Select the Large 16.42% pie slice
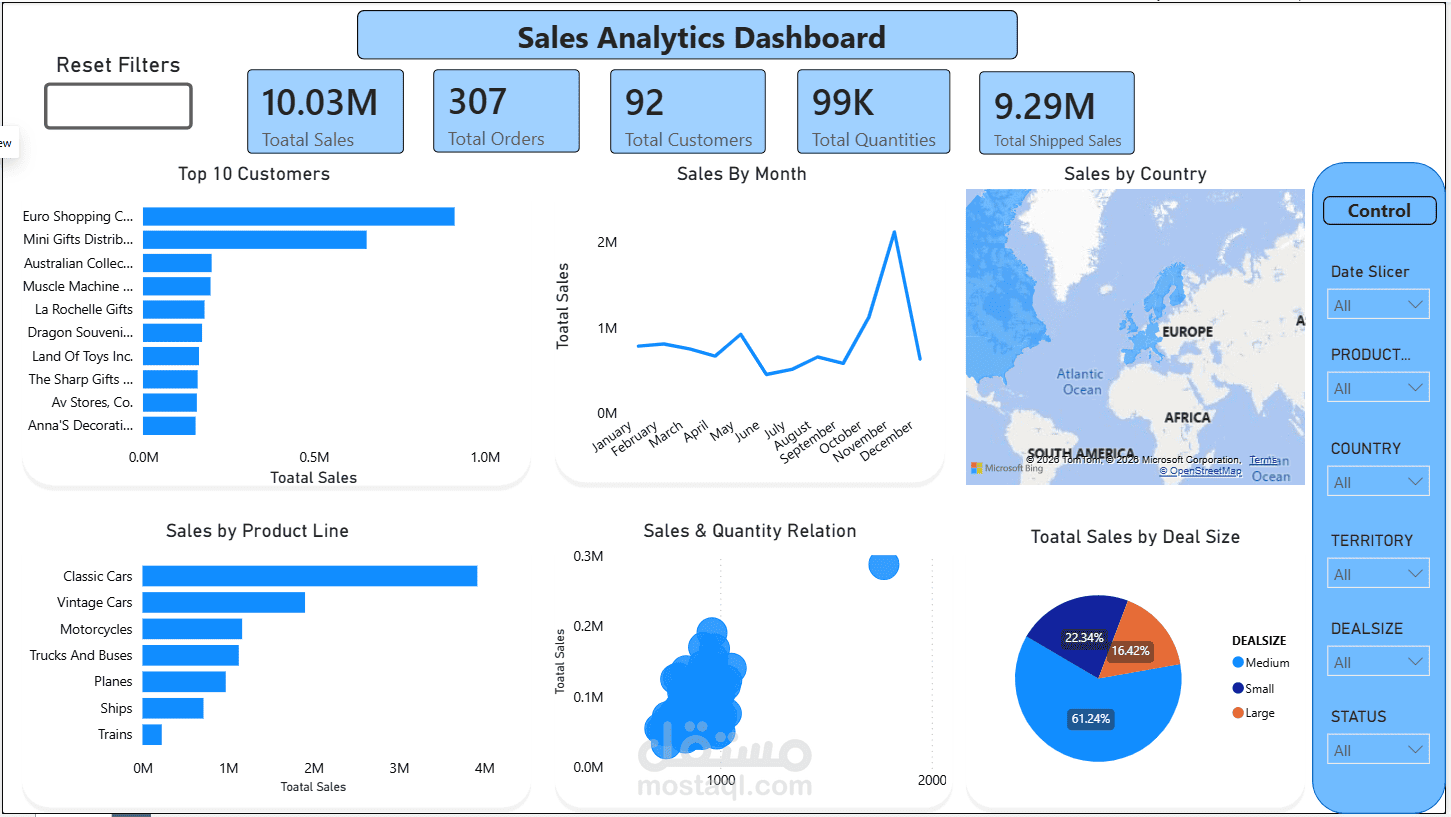The height and width of the screenshot is (817, 1451). click(1140, 640)
